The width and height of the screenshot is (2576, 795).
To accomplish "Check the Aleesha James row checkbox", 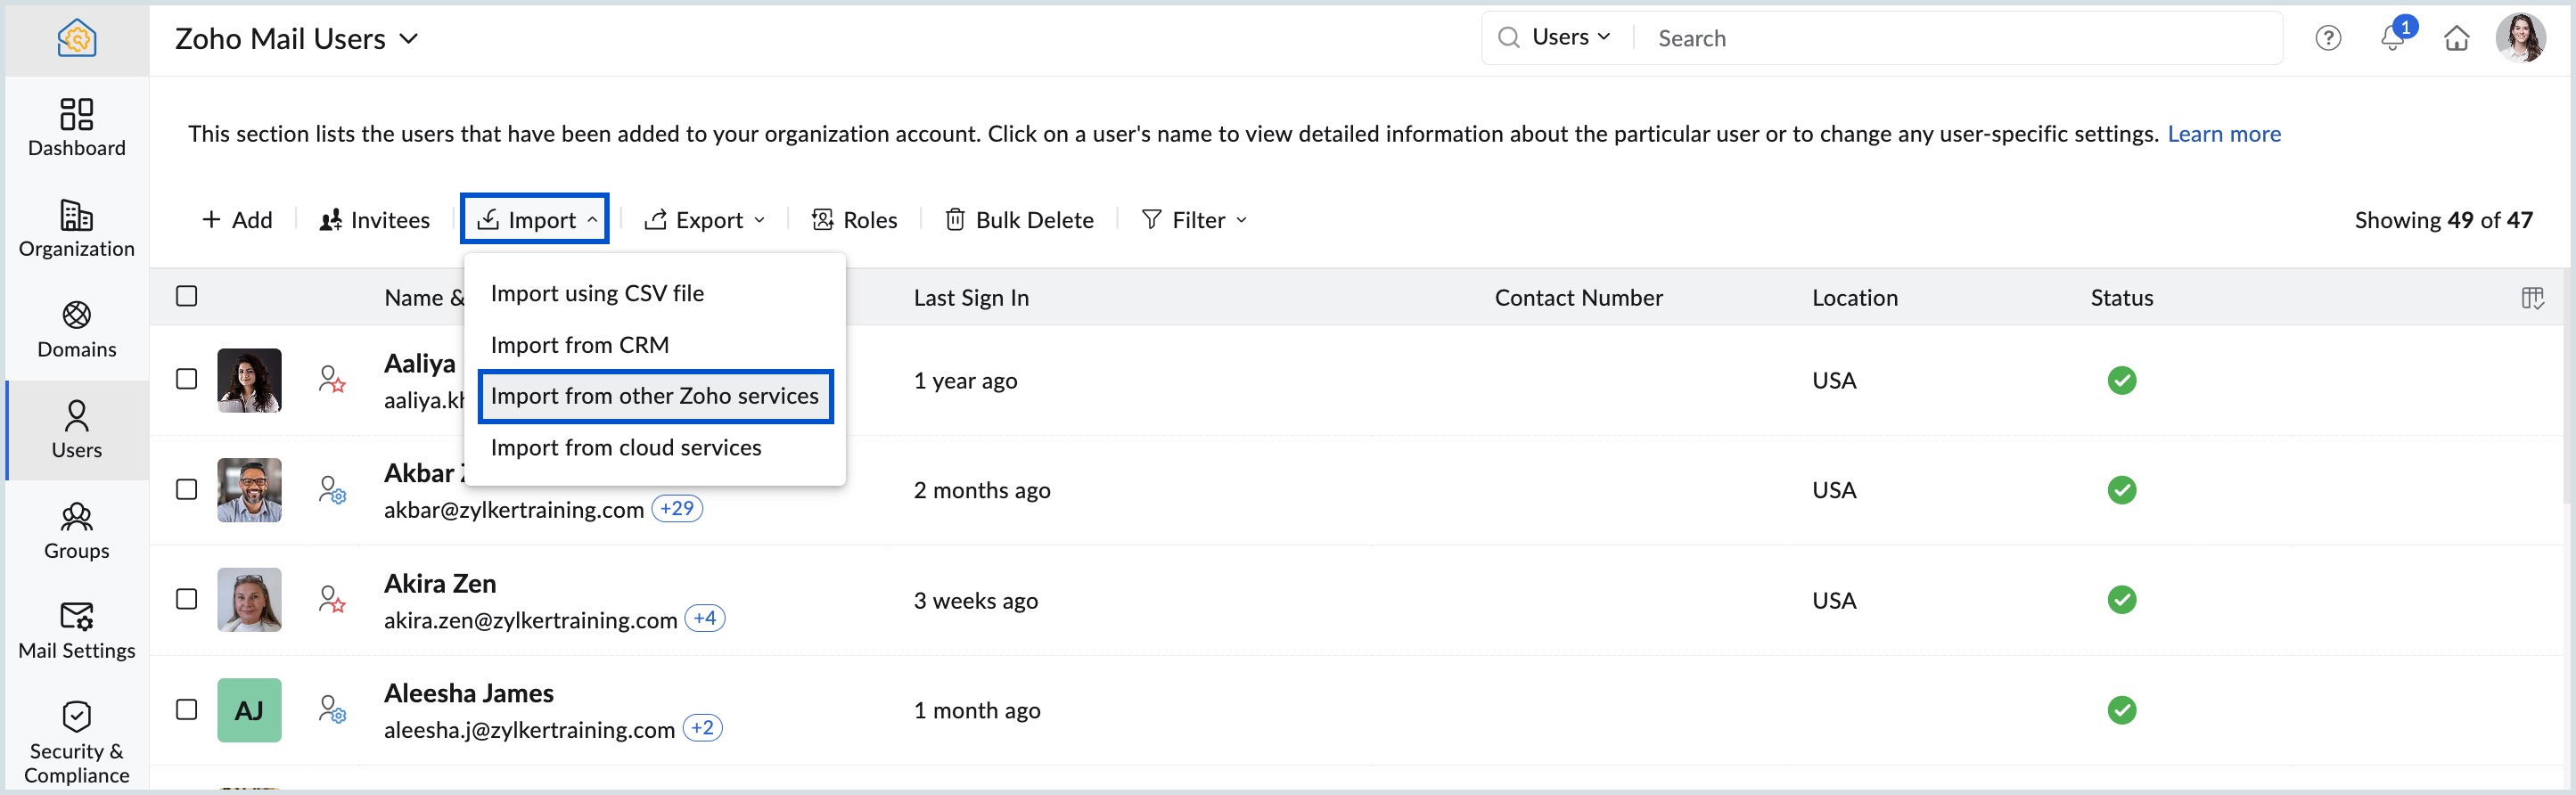I will [x=186, y=709].
